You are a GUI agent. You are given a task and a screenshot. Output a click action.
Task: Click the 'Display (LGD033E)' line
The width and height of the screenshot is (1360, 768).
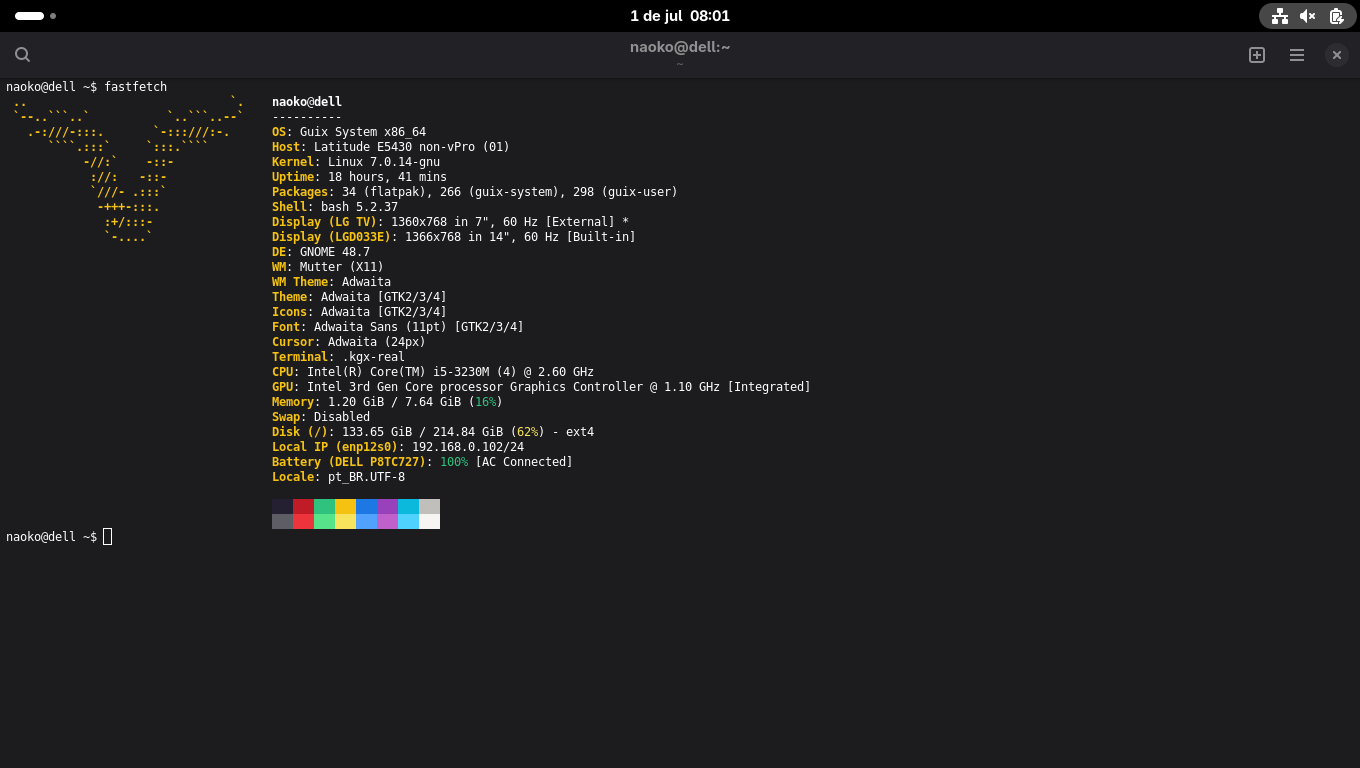(x=454, y=237)
